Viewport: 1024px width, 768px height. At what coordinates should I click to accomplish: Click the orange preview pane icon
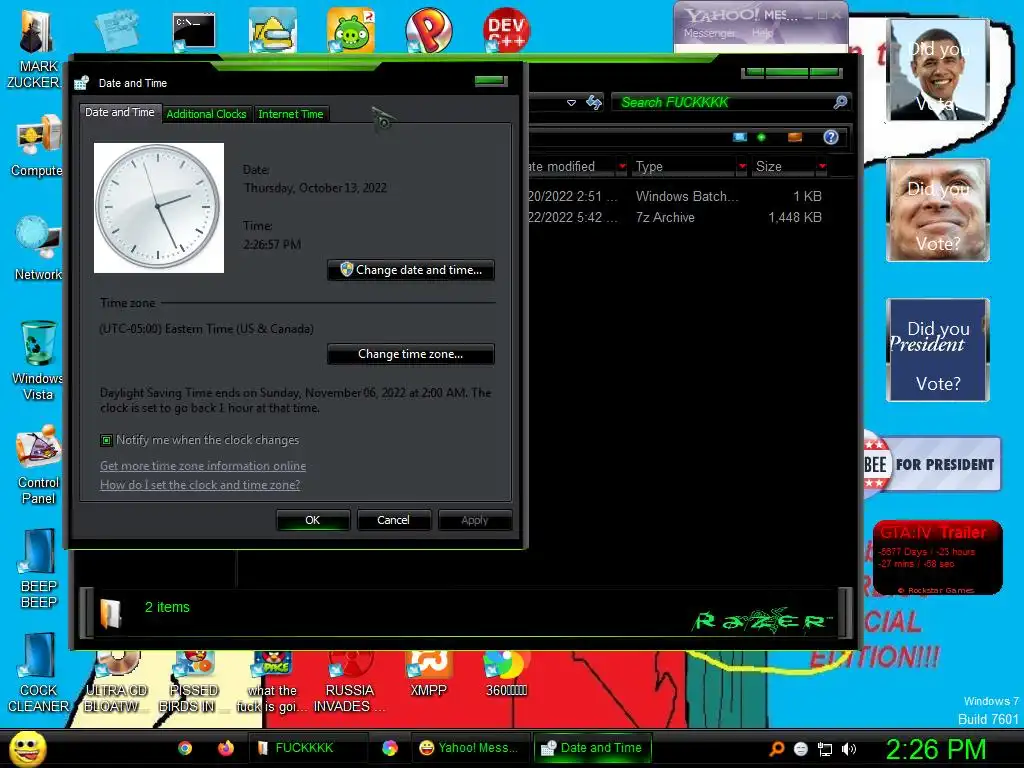[795, 137]
